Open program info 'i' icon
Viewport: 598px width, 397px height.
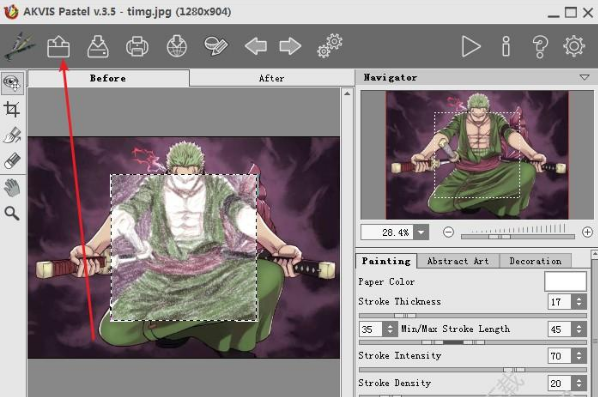506,47
